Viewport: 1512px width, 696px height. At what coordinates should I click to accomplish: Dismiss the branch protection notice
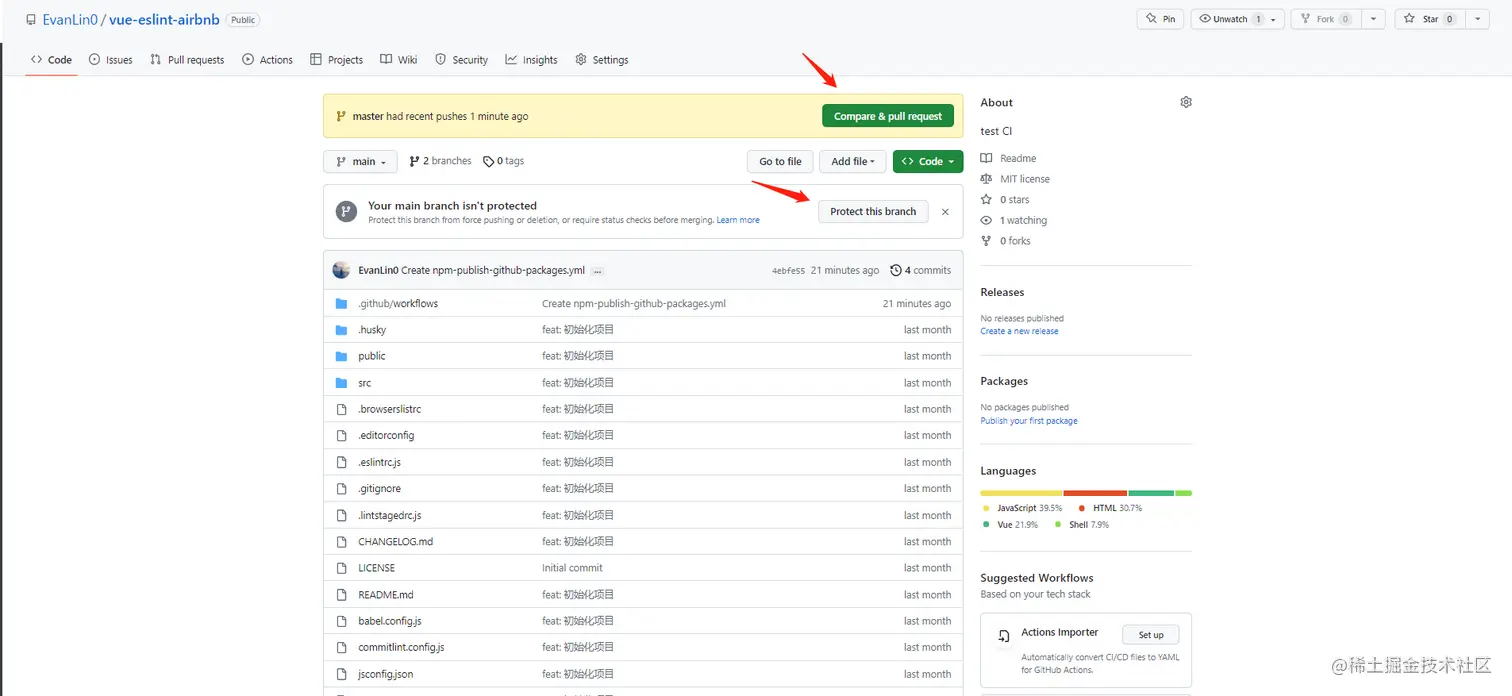(x=945, y=212)
